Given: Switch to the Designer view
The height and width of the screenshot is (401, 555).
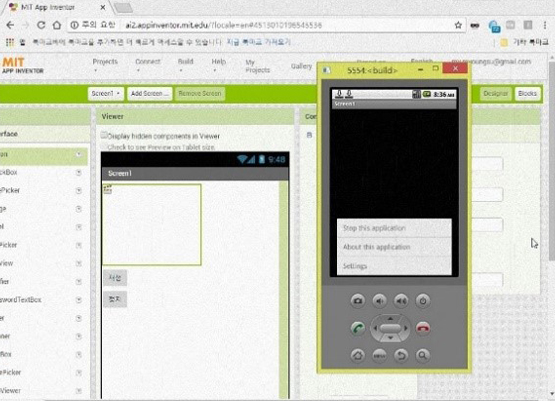Looking at the screenshot, I should click(496, 93).
